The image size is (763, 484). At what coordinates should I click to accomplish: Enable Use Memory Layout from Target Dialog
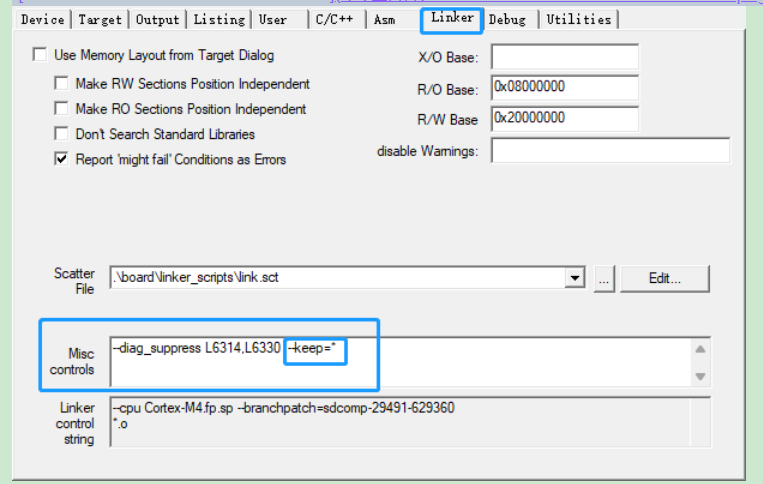click(x=40, y=54)
